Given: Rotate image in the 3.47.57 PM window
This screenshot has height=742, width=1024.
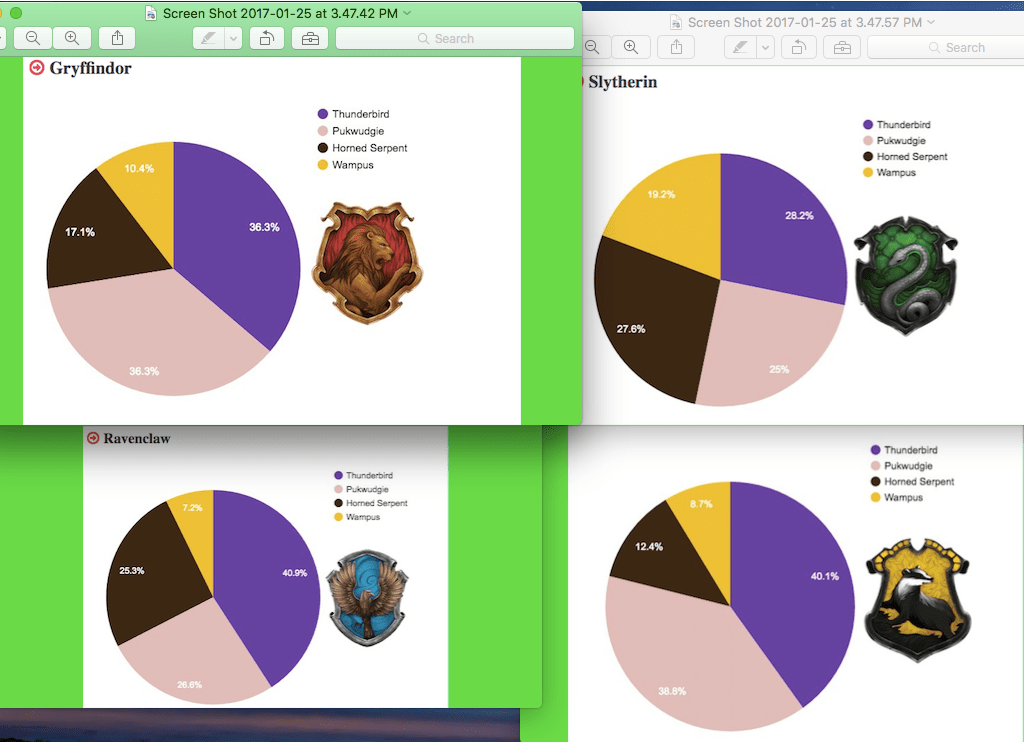Looking at the screenshot, I should [799, 47].
